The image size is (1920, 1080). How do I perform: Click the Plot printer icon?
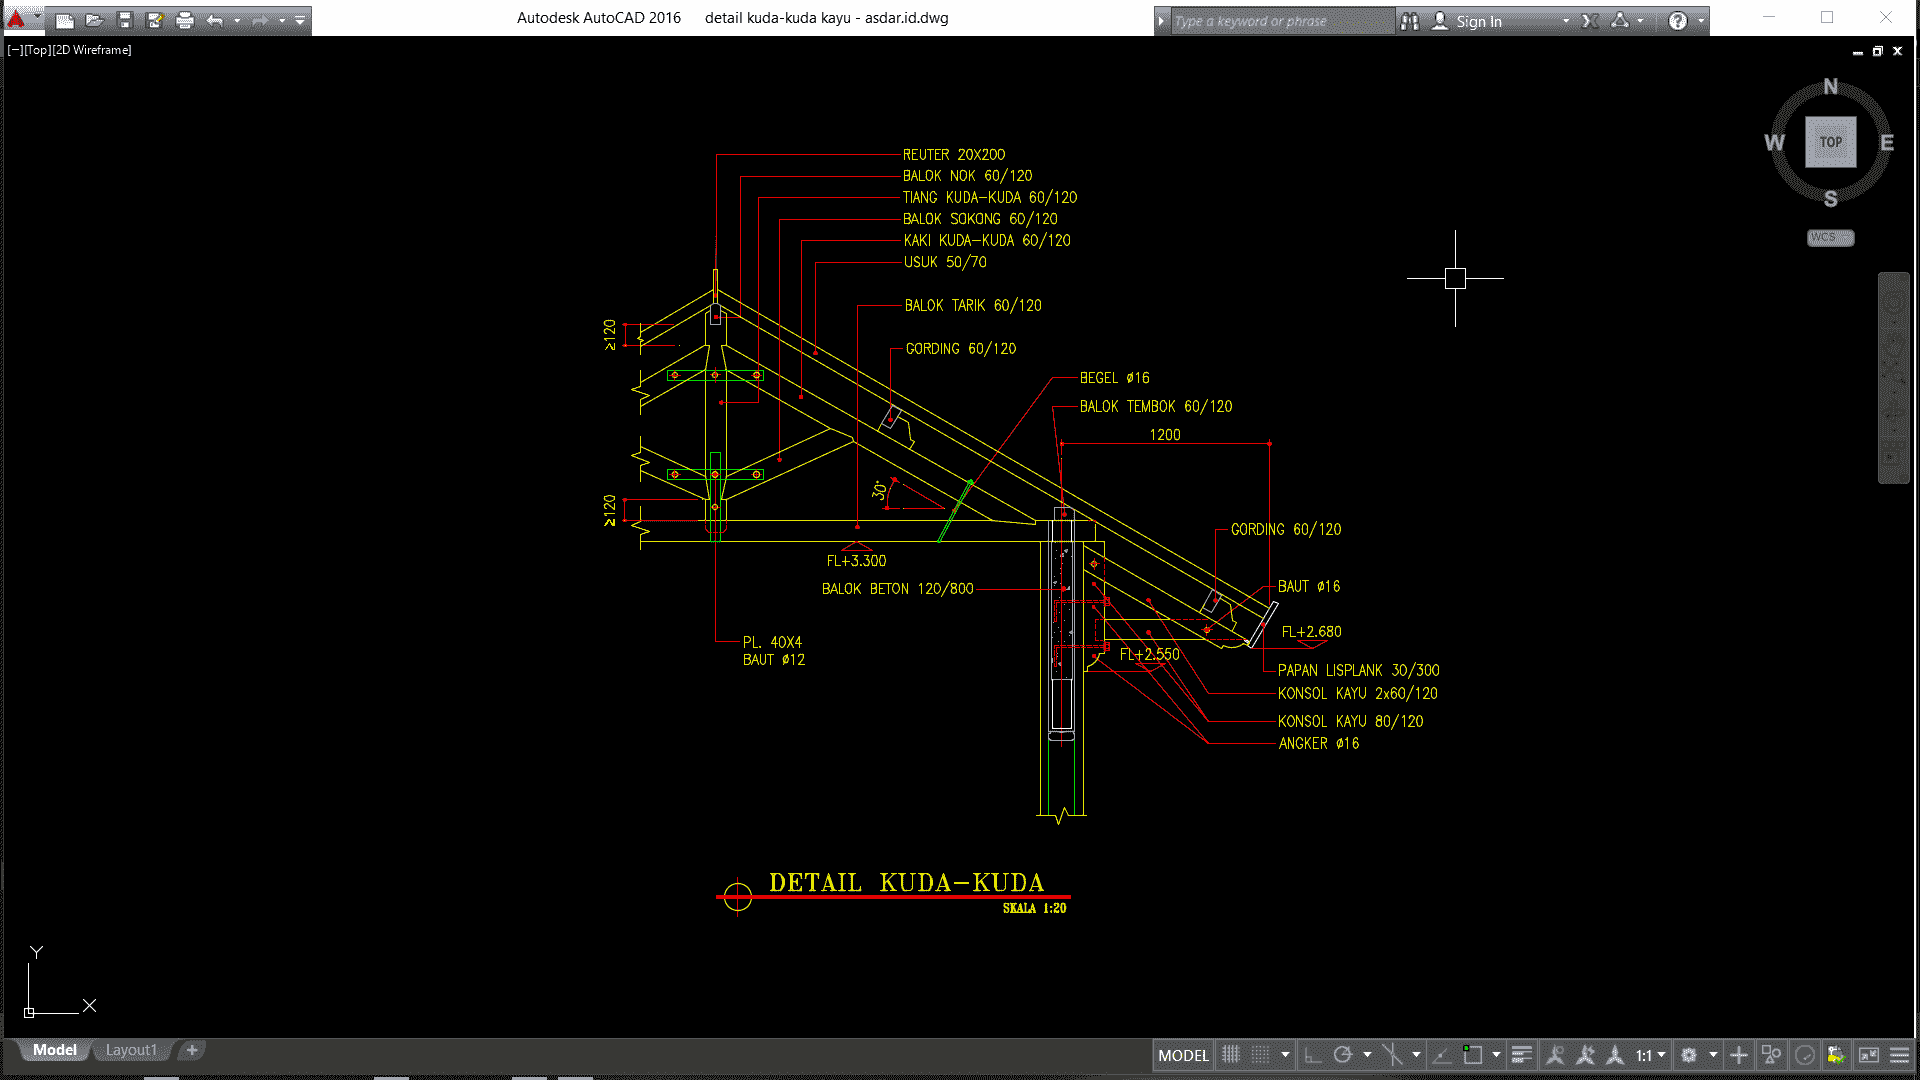tap(185, 20)
